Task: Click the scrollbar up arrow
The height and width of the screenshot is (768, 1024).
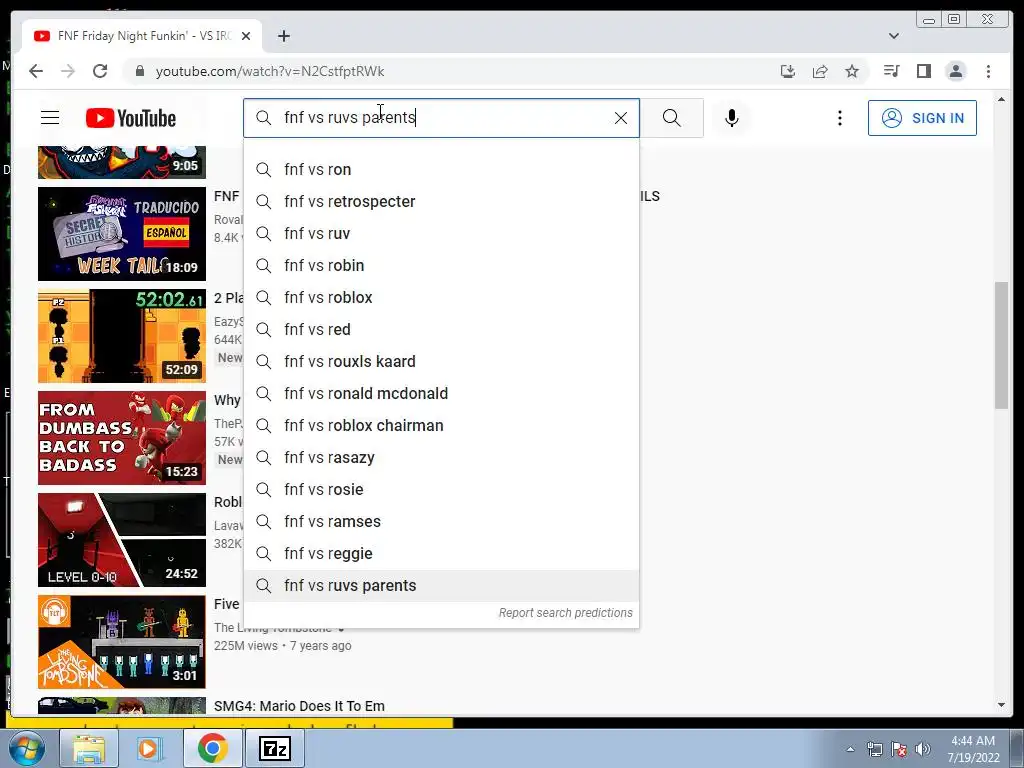Action: pyautogui.click(x=1001, y=99)
